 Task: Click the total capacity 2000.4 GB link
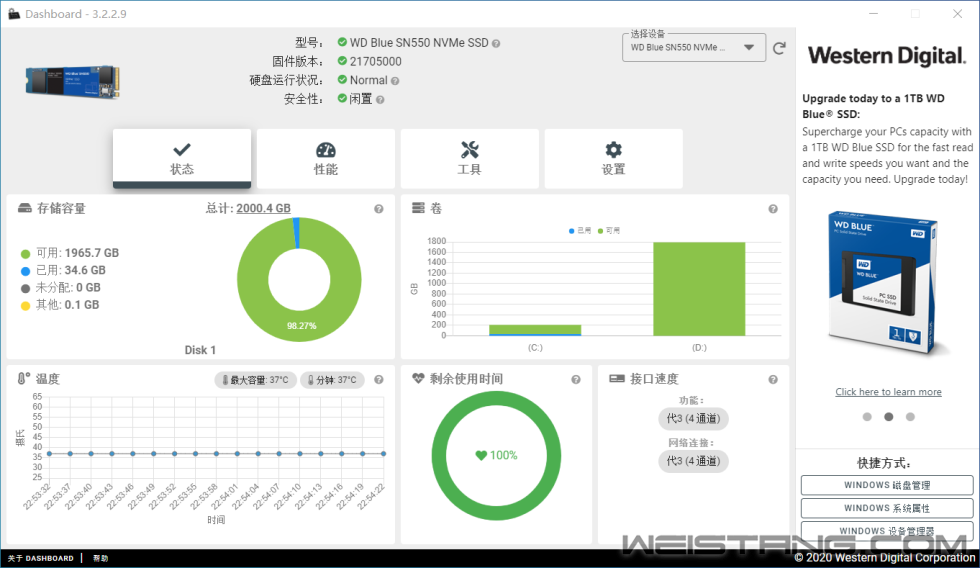pyautogui.click(x=263, y=208)
